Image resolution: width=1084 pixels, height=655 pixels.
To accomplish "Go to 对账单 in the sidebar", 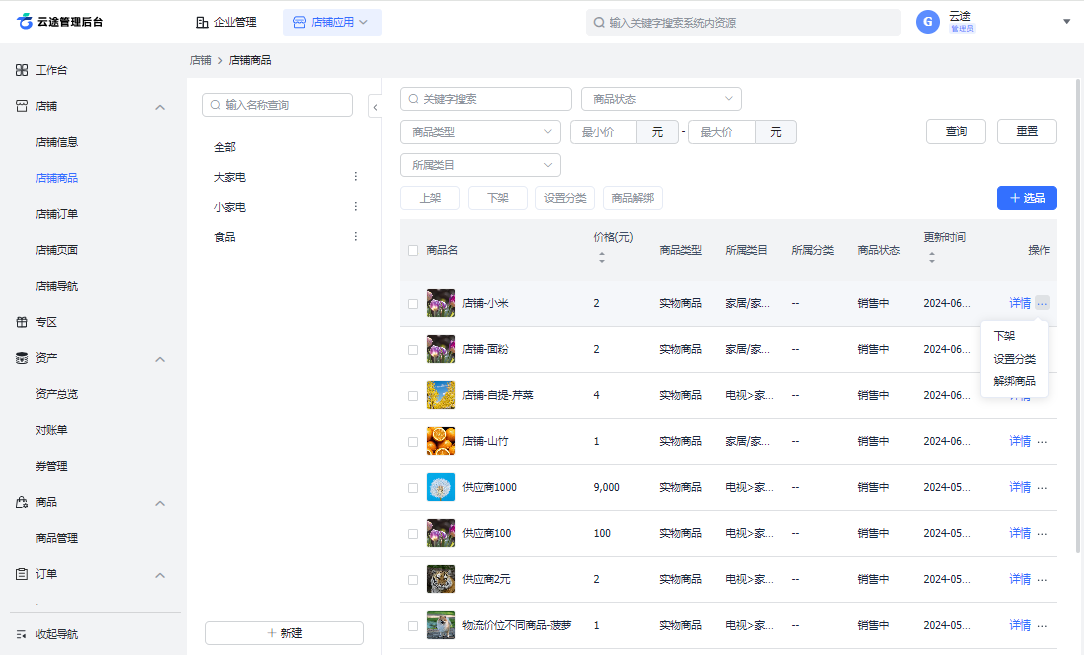I will click(51, 430).
